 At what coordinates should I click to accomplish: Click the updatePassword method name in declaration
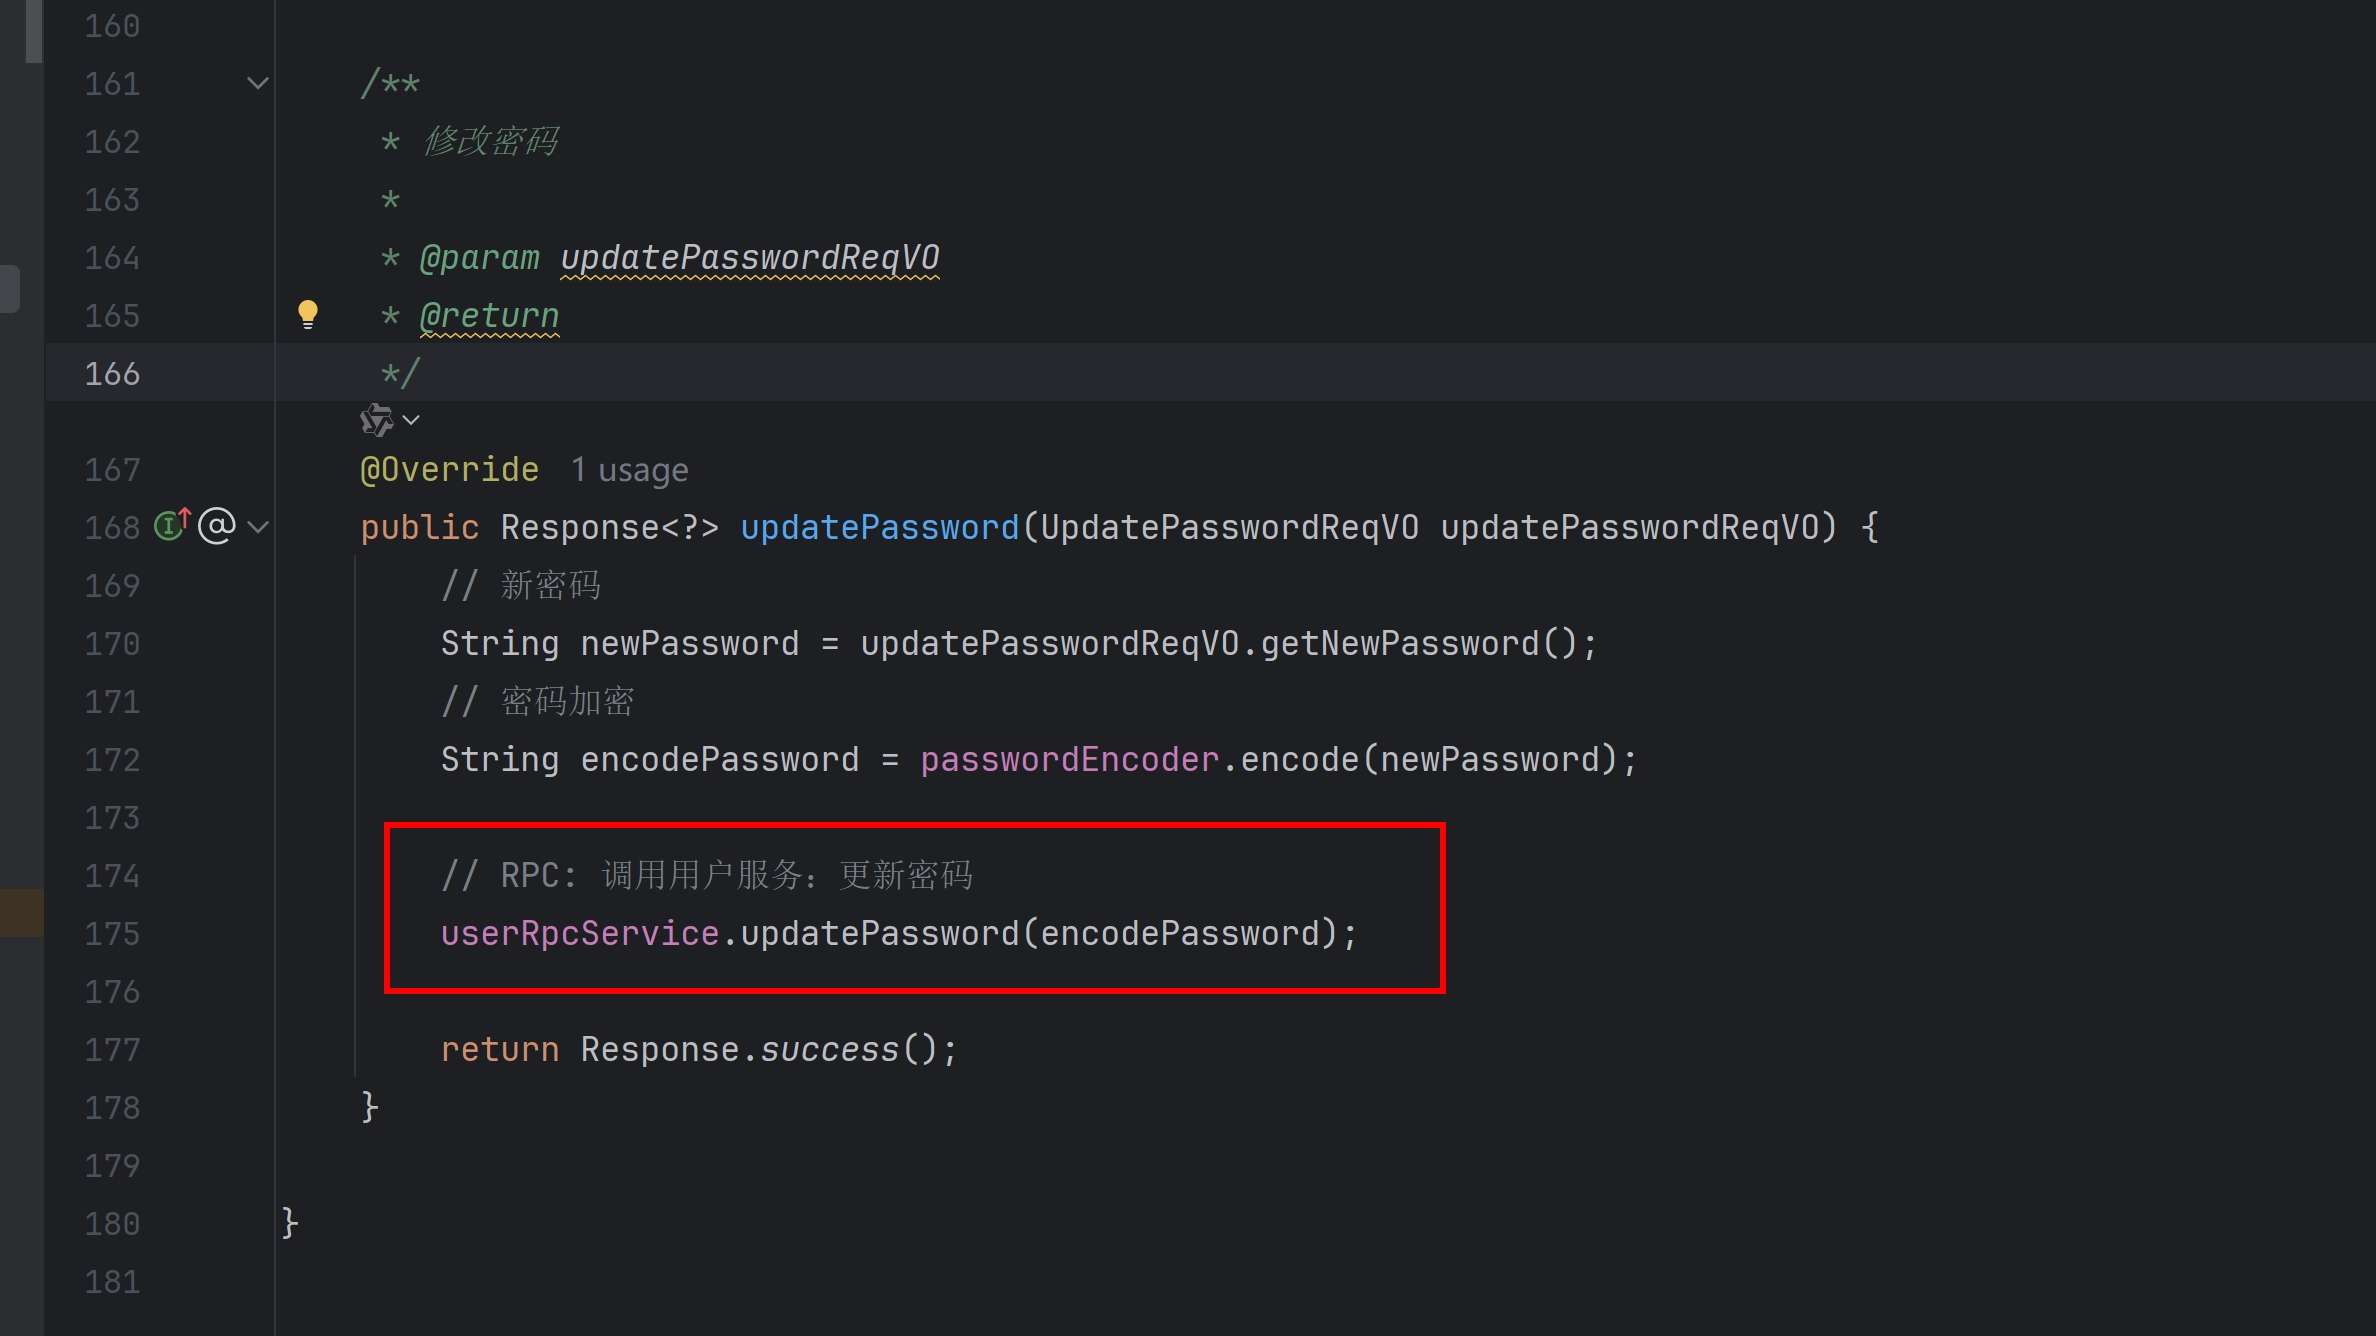click(x=879, y=527)
